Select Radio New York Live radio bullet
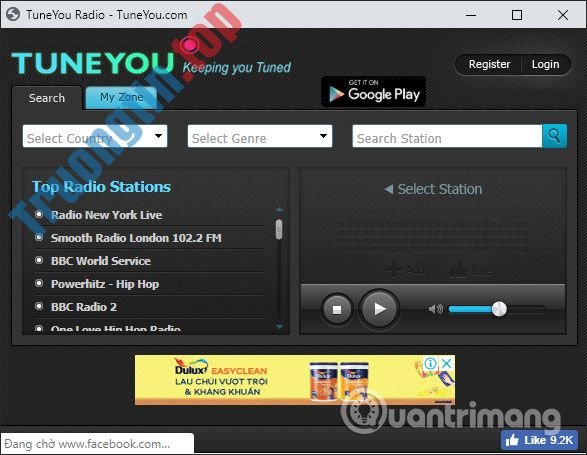This screenshot has height=455, width=587. tap(39, 214)
